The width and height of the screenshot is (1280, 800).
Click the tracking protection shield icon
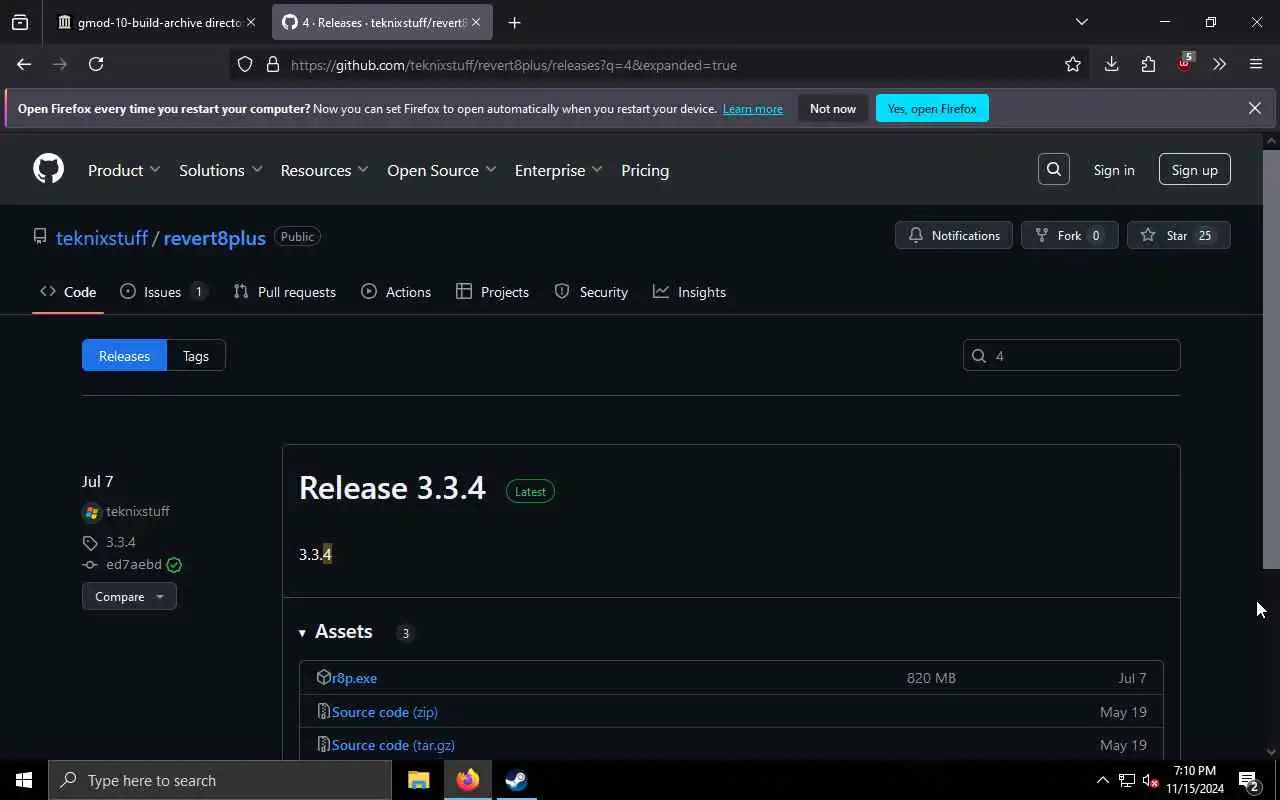[245, 65]
